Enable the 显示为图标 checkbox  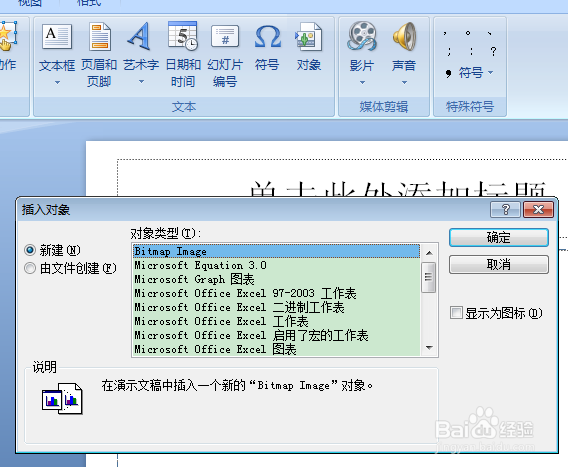point(456,313)
